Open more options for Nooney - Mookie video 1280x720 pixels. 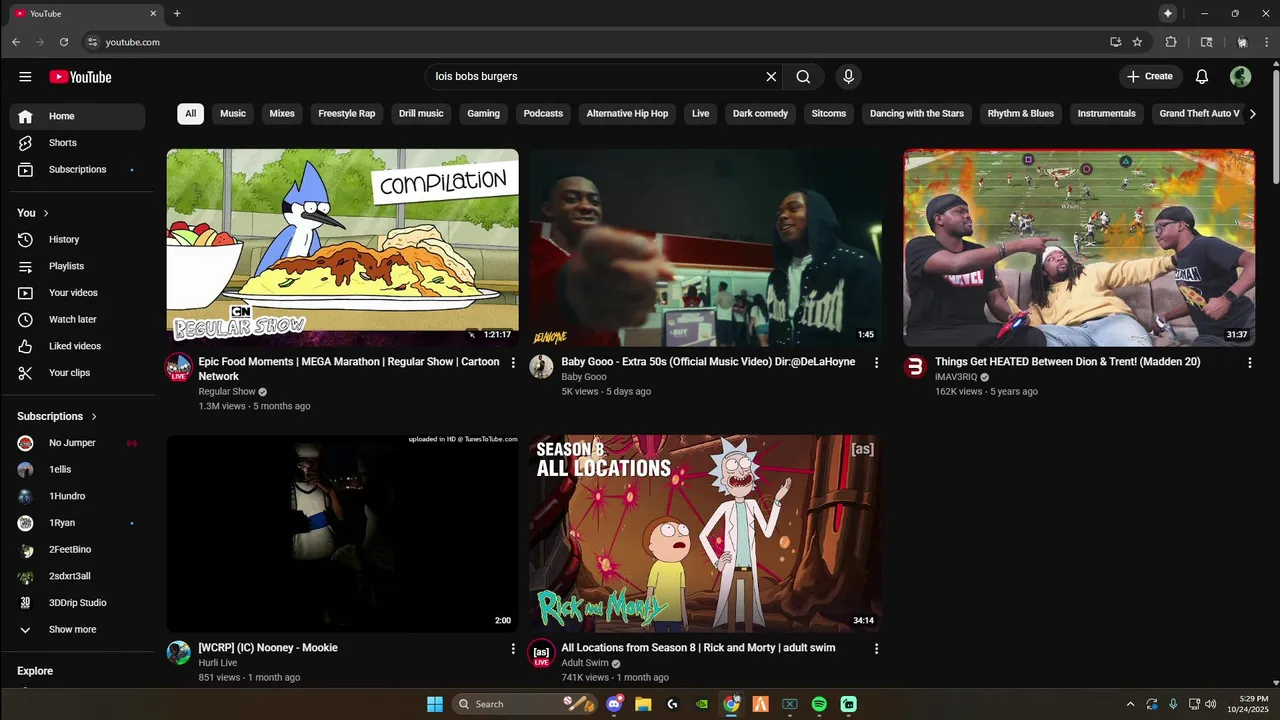tap(513, 649)
